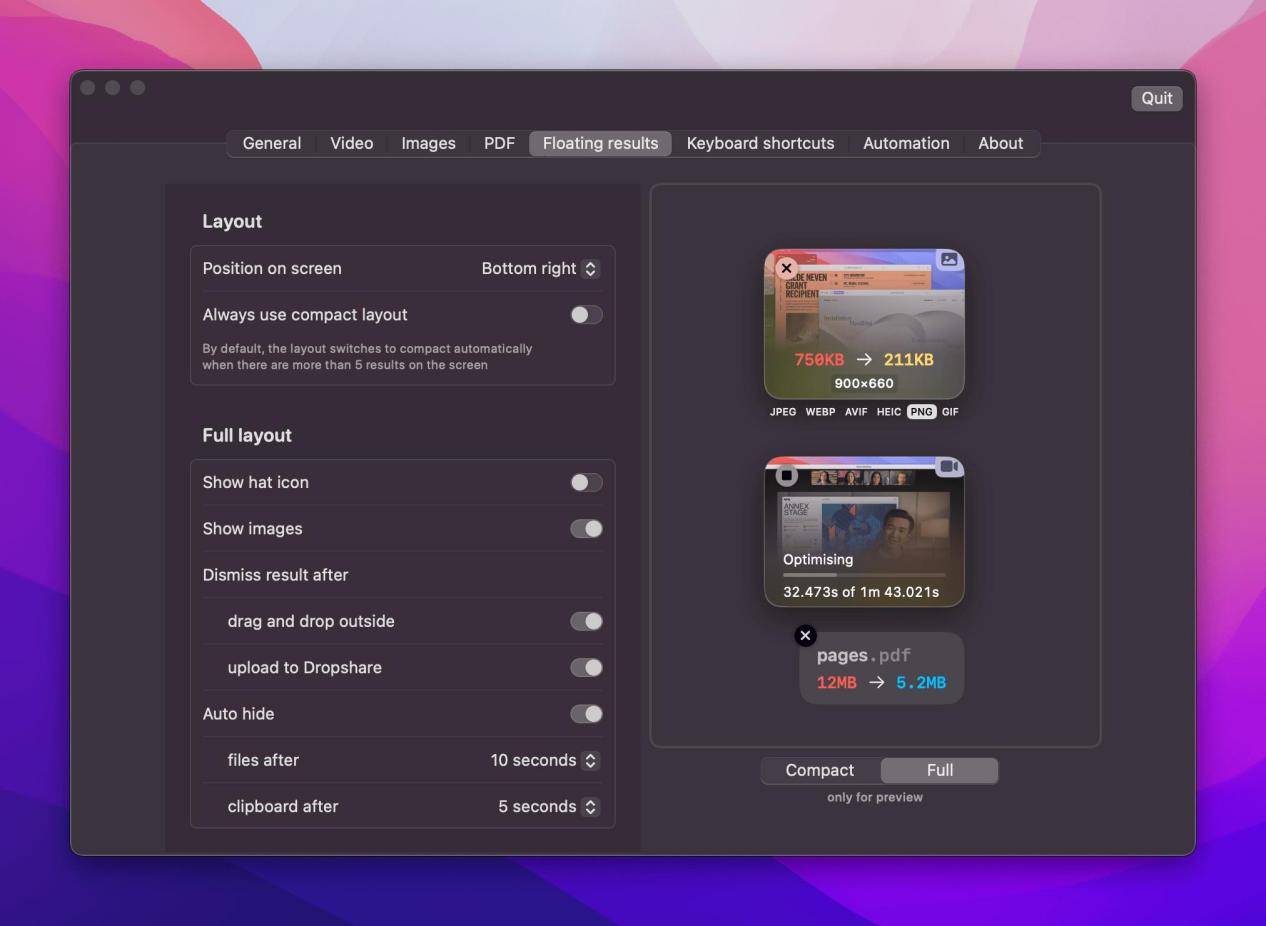
Task: Click the 12MB original PDF size
Action: 836,683
